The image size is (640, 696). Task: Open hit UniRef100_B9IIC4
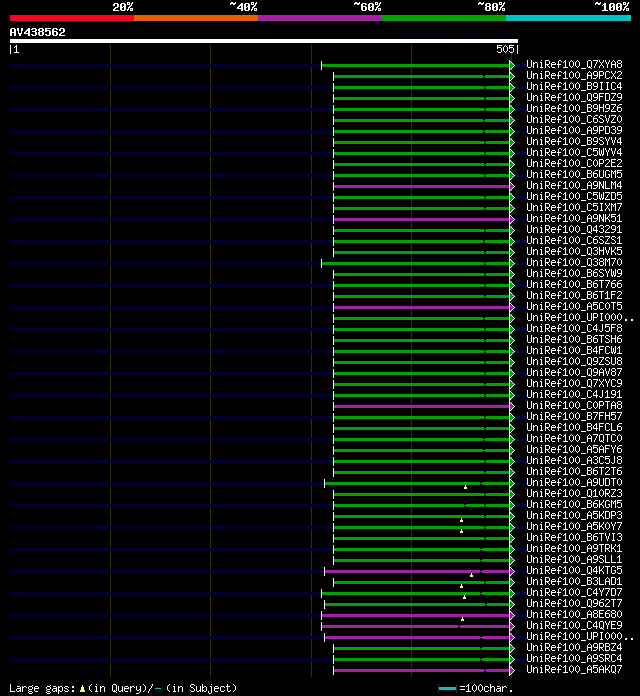[574, 86]
